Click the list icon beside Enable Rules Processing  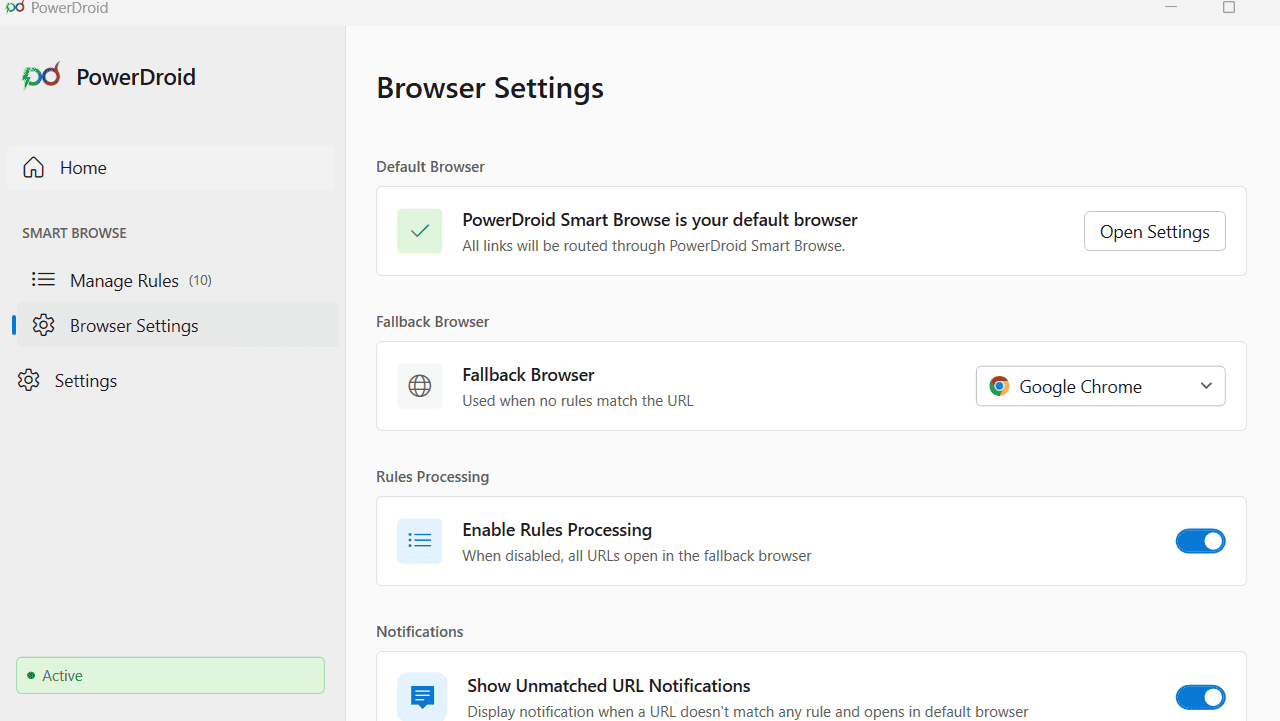[x=420, y=541]
